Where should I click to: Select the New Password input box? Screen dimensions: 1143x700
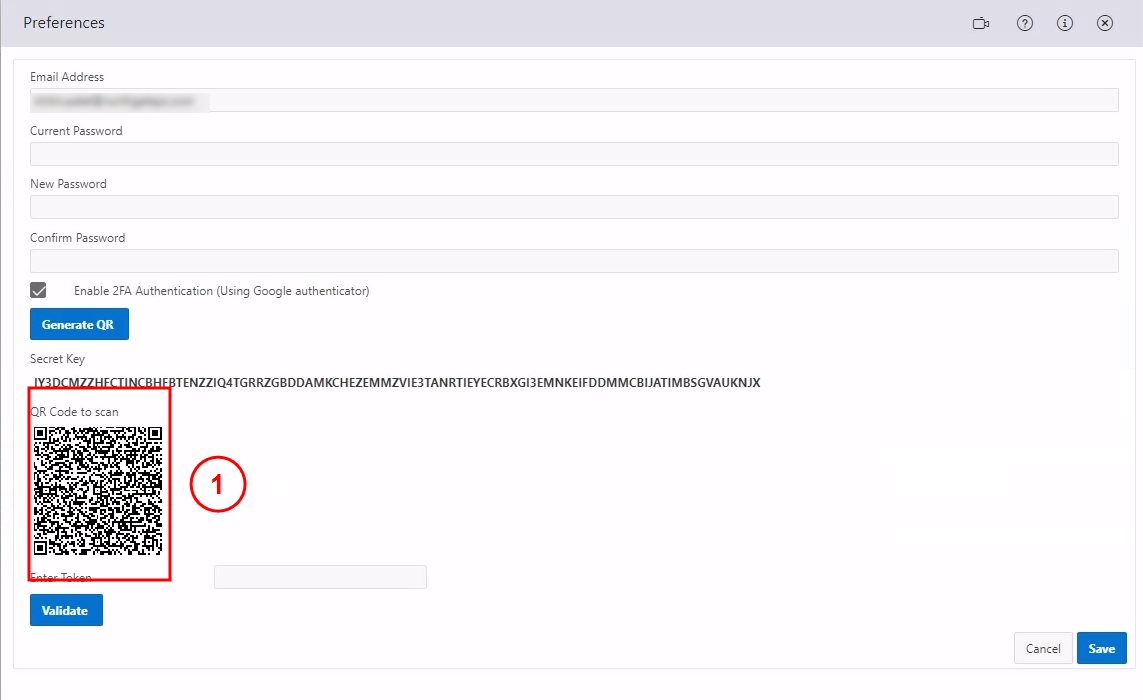pos(573,207)
